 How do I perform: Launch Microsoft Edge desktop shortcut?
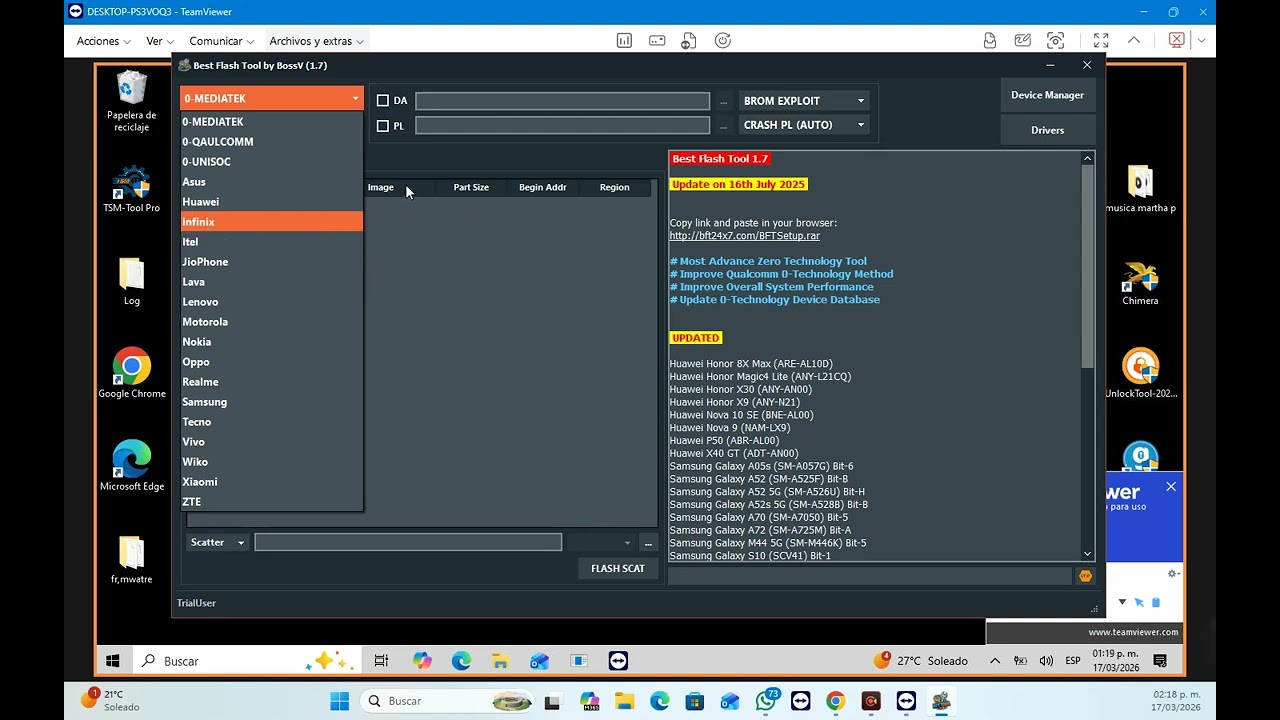(x=131, y=466)
